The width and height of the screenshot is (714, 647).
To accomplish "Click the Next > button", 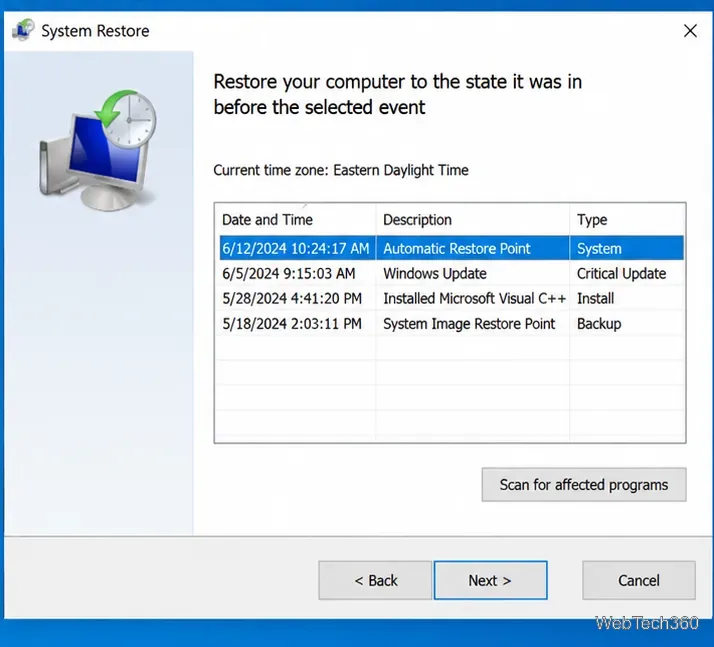I will [x=490, y=580].
